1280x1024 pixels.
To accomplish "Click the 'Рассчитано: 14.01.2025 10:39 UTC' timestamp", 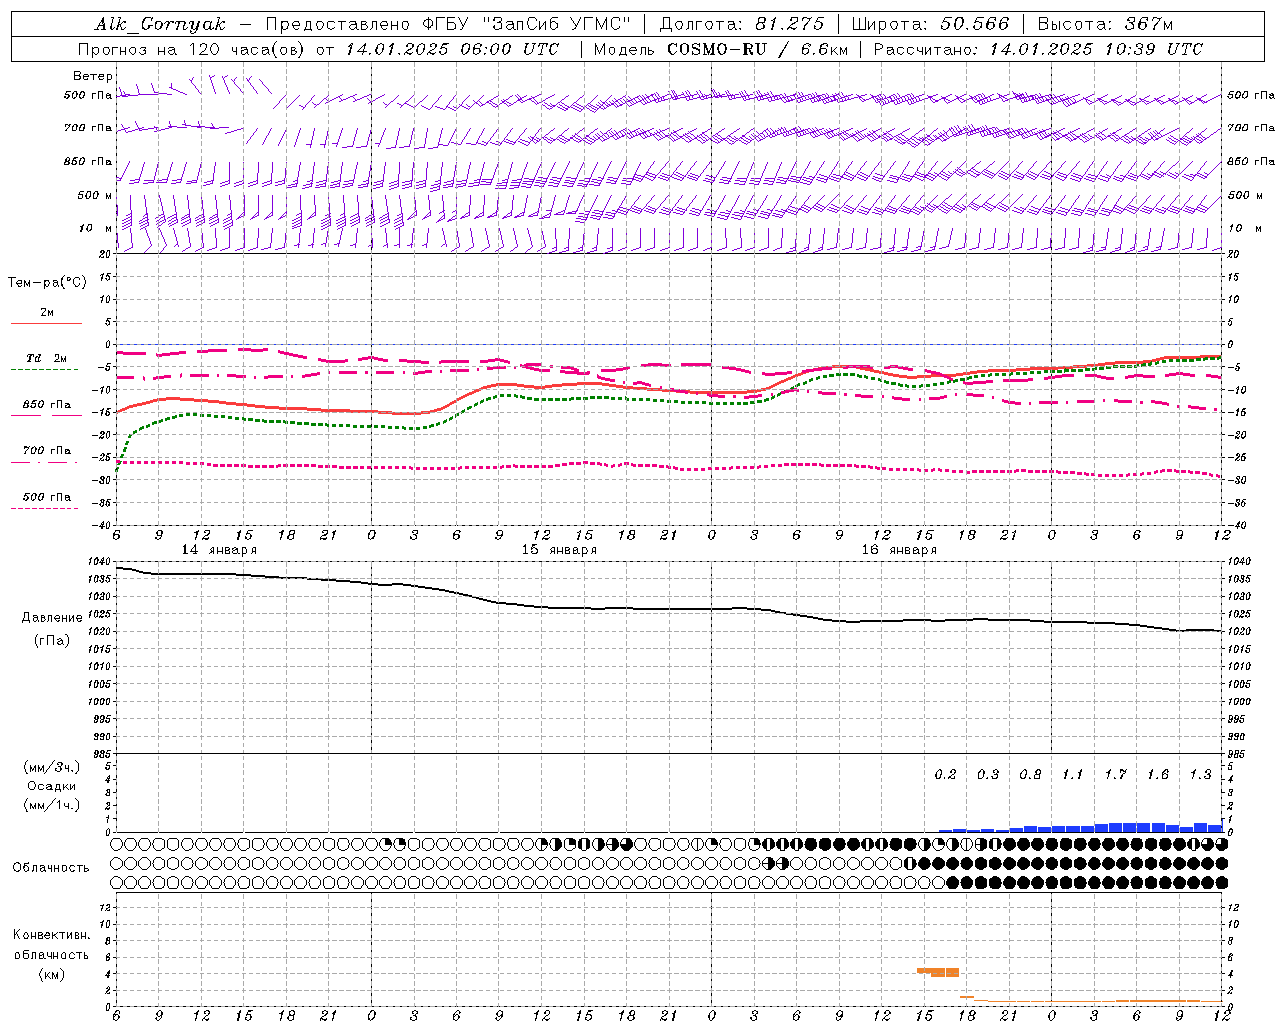I will click(x=1038, y=49).
